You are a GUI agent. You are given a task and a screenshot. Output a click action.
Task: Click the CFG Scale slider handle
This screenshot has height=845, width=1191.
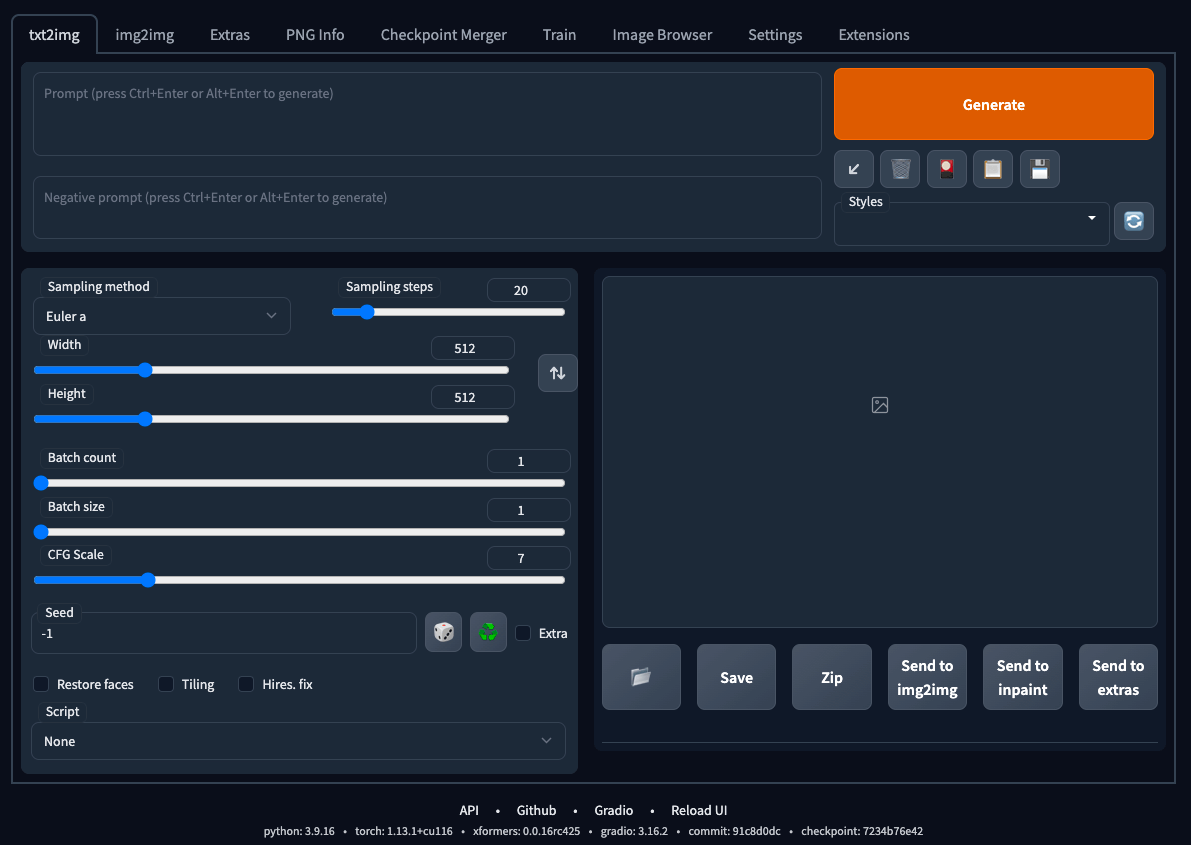(x=148, y=580)
